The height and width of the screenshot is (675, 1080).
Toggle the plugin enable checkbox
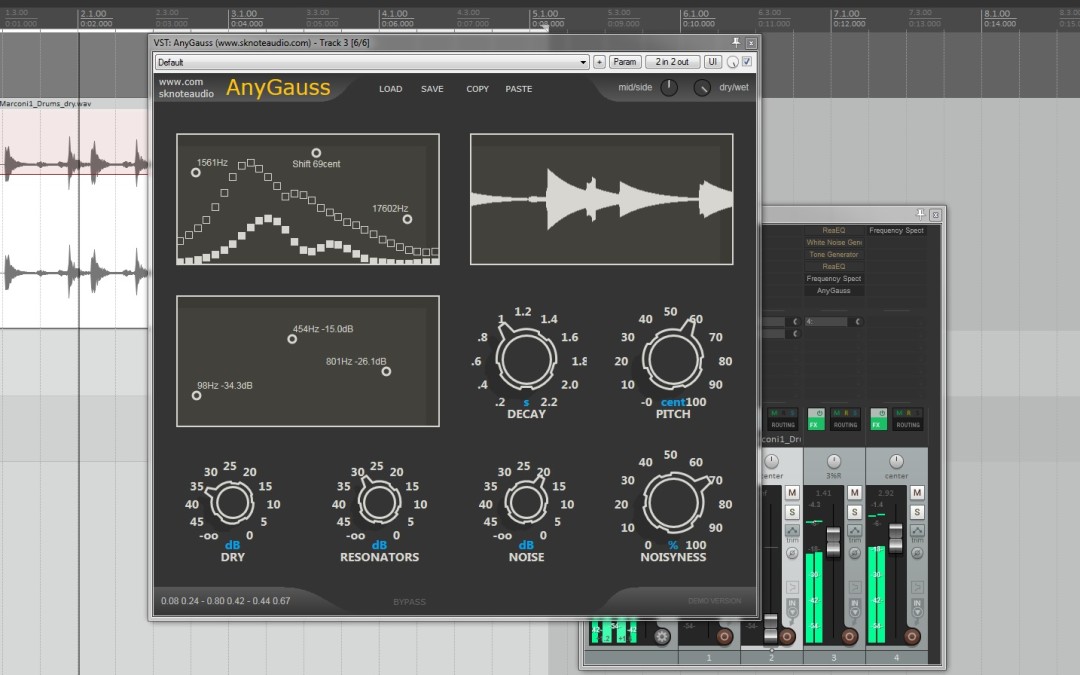pyautogui.click(x=747, y=62)
